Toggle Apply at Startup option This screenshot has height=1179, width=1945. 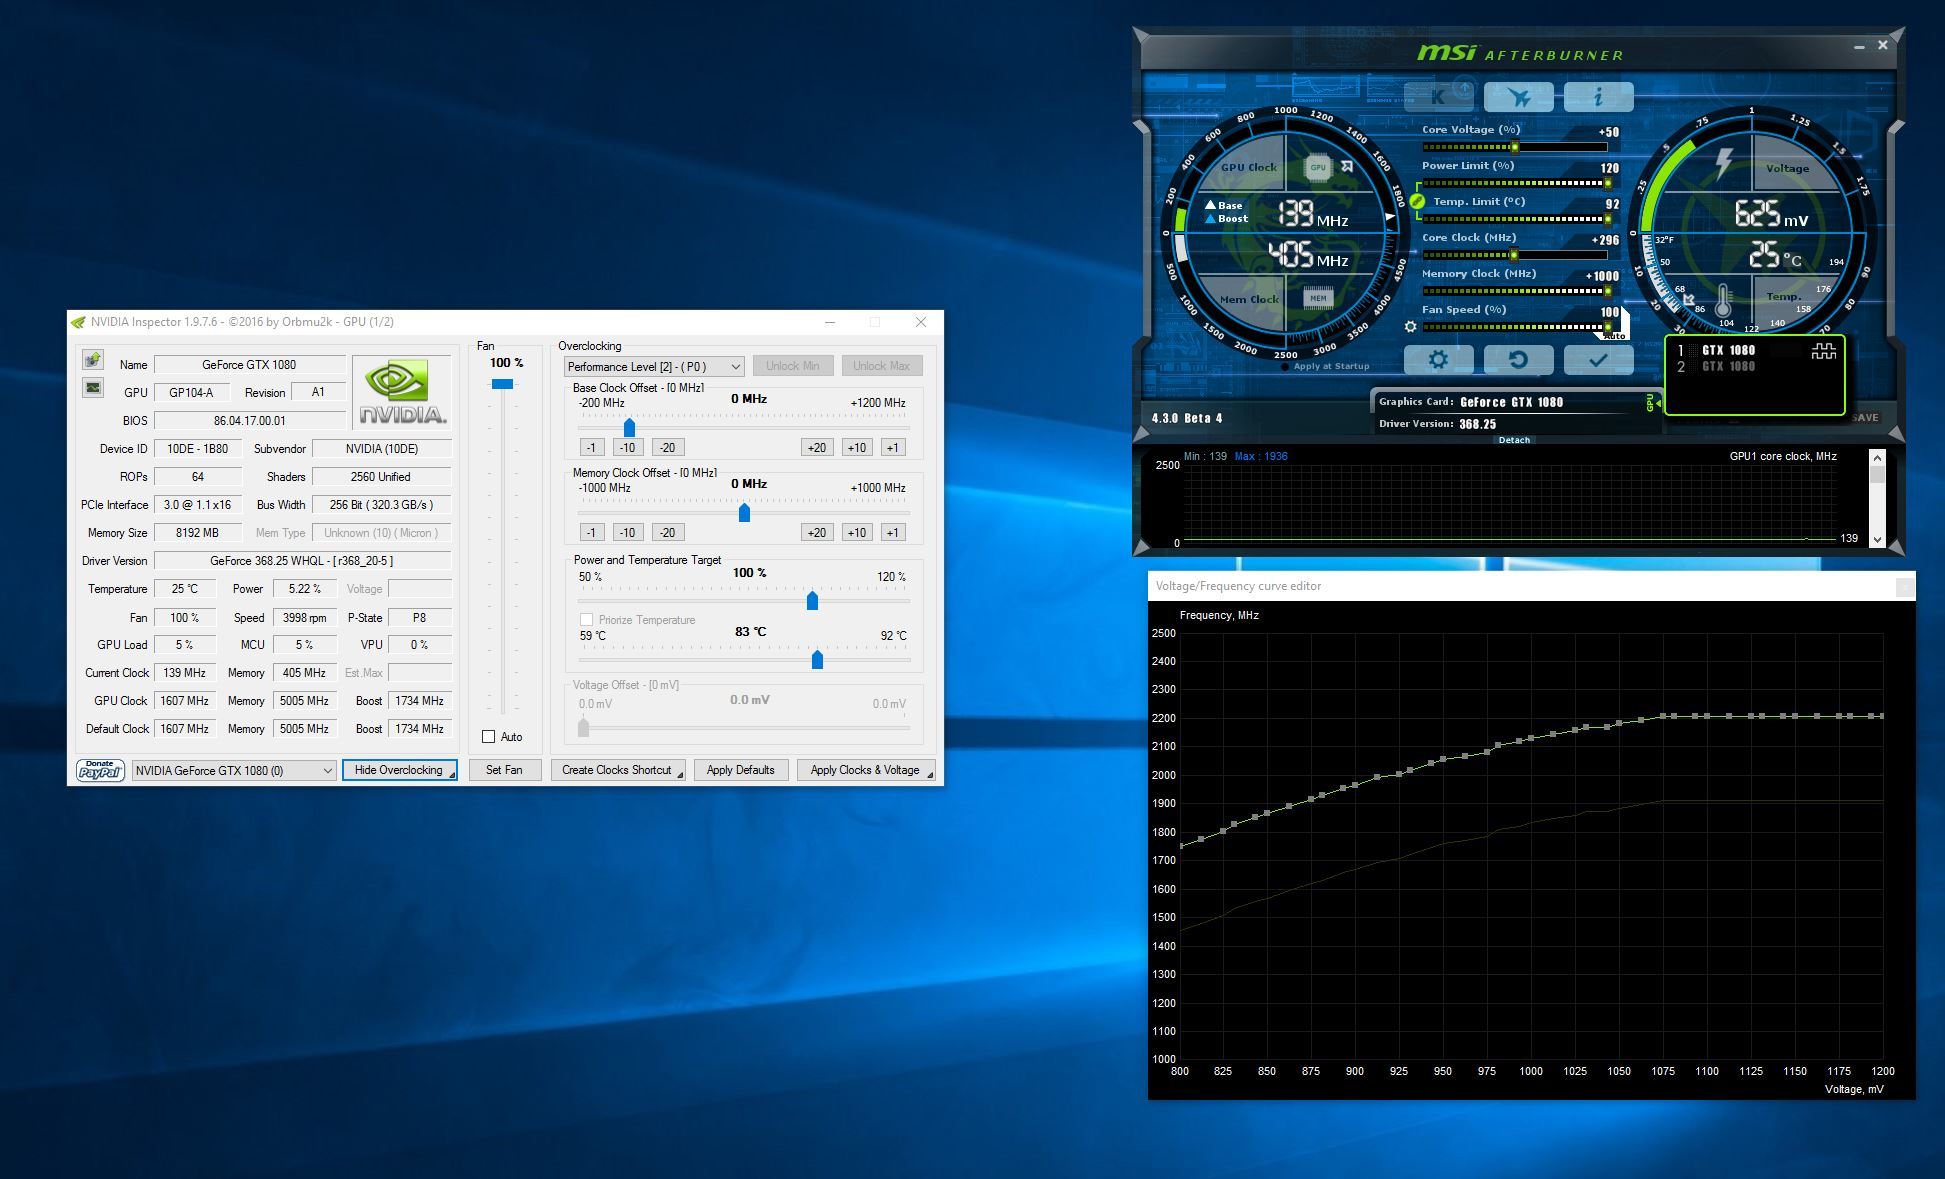tap(1285, 366)
